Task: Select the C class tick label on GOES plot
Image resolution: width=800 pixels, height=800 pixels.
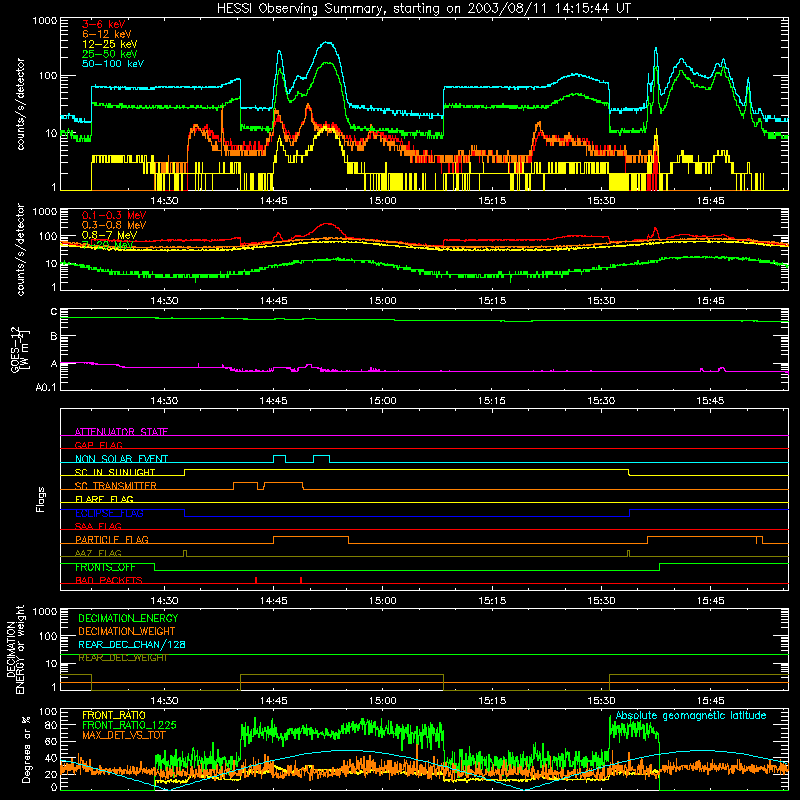Action: (54, 312)
